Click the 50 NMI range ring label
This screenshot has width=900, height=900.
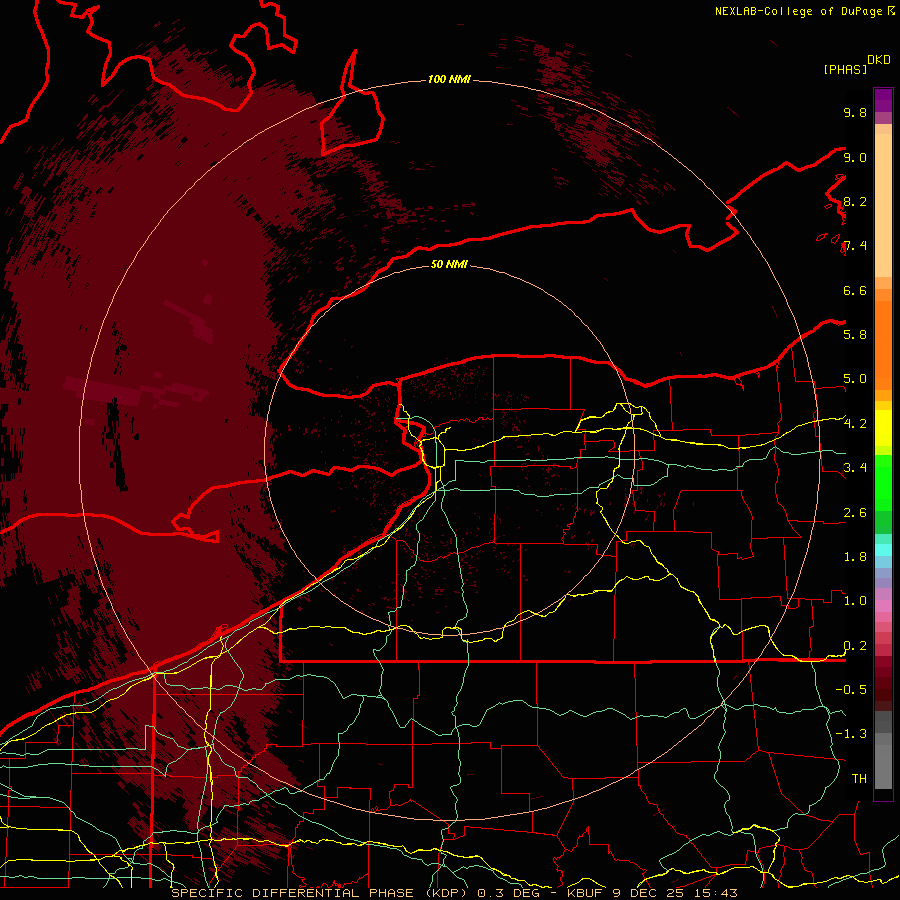pyautogui.click(x=449, y=264)
